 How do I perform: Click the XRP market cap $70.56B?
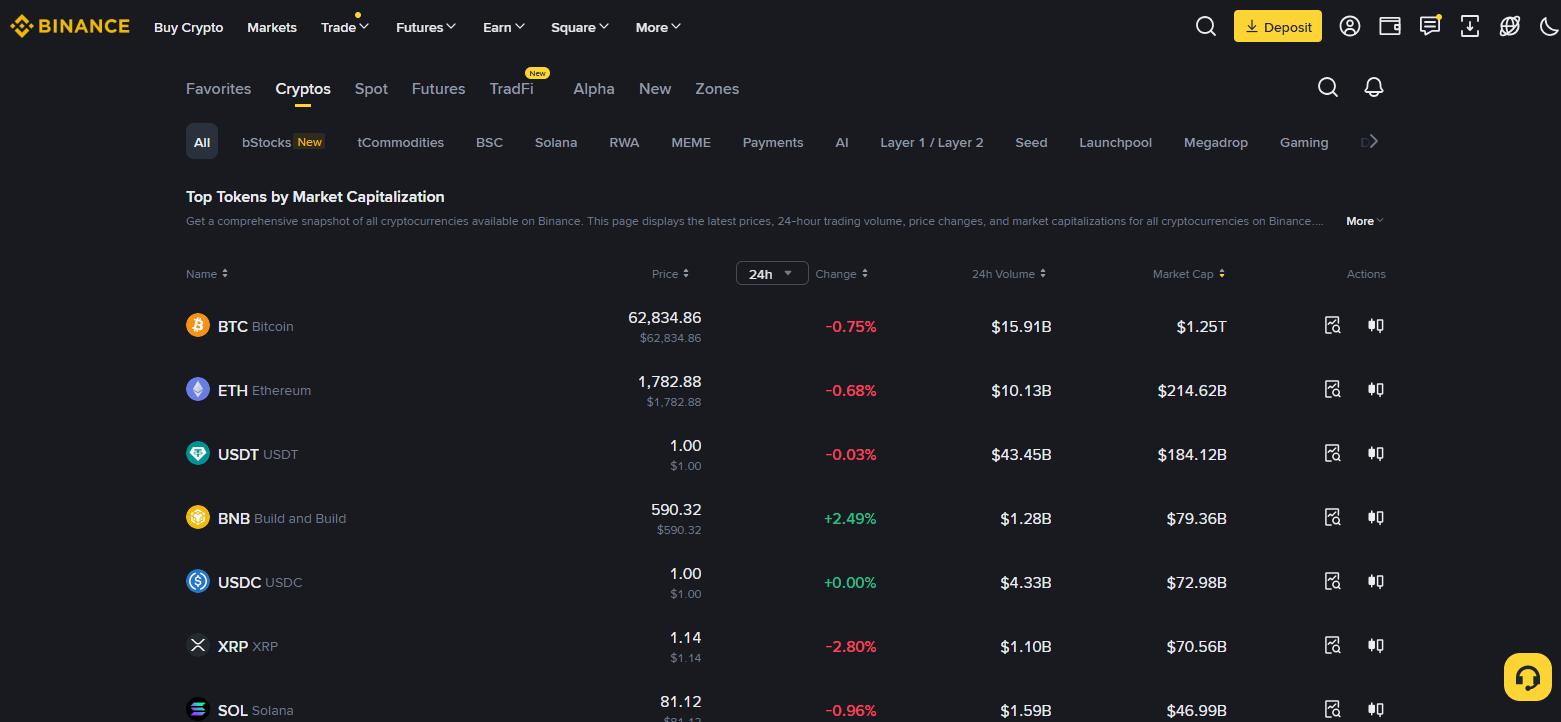(x=1196, y=646)
